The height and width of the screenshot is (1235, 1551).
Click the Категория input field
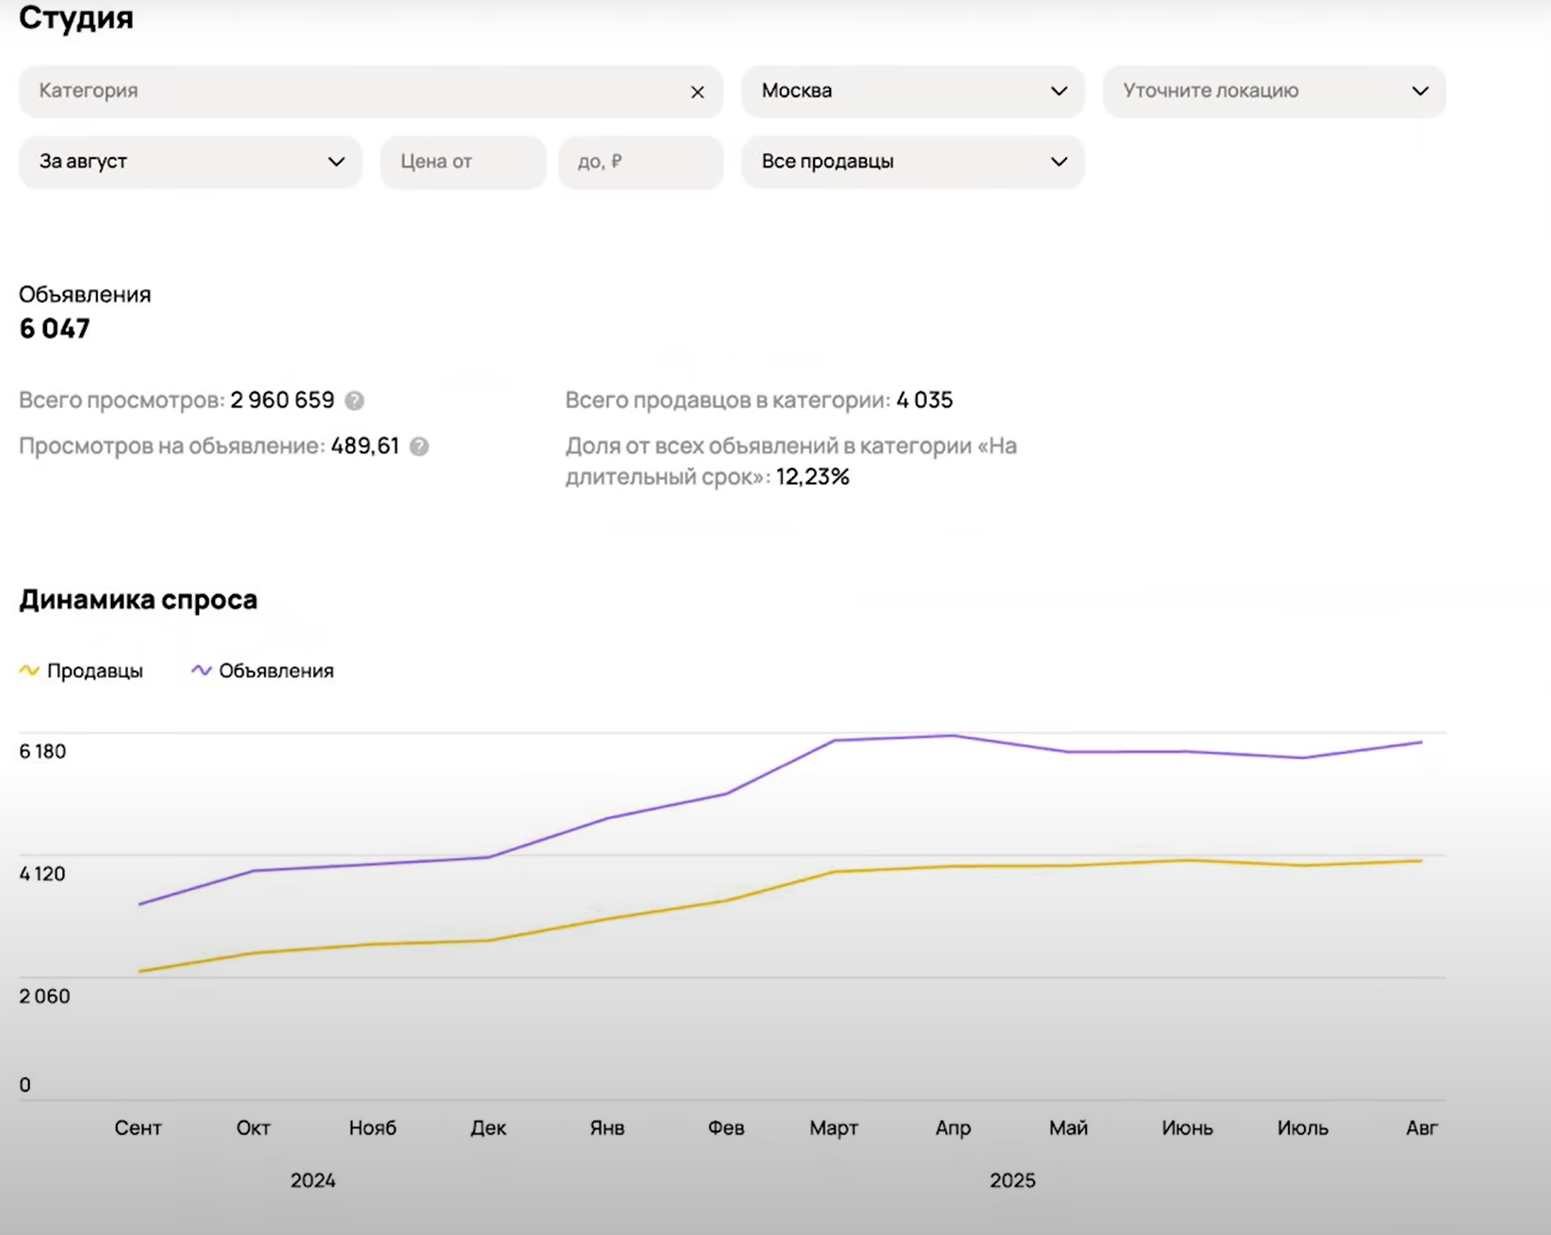(x=350, y=91)
